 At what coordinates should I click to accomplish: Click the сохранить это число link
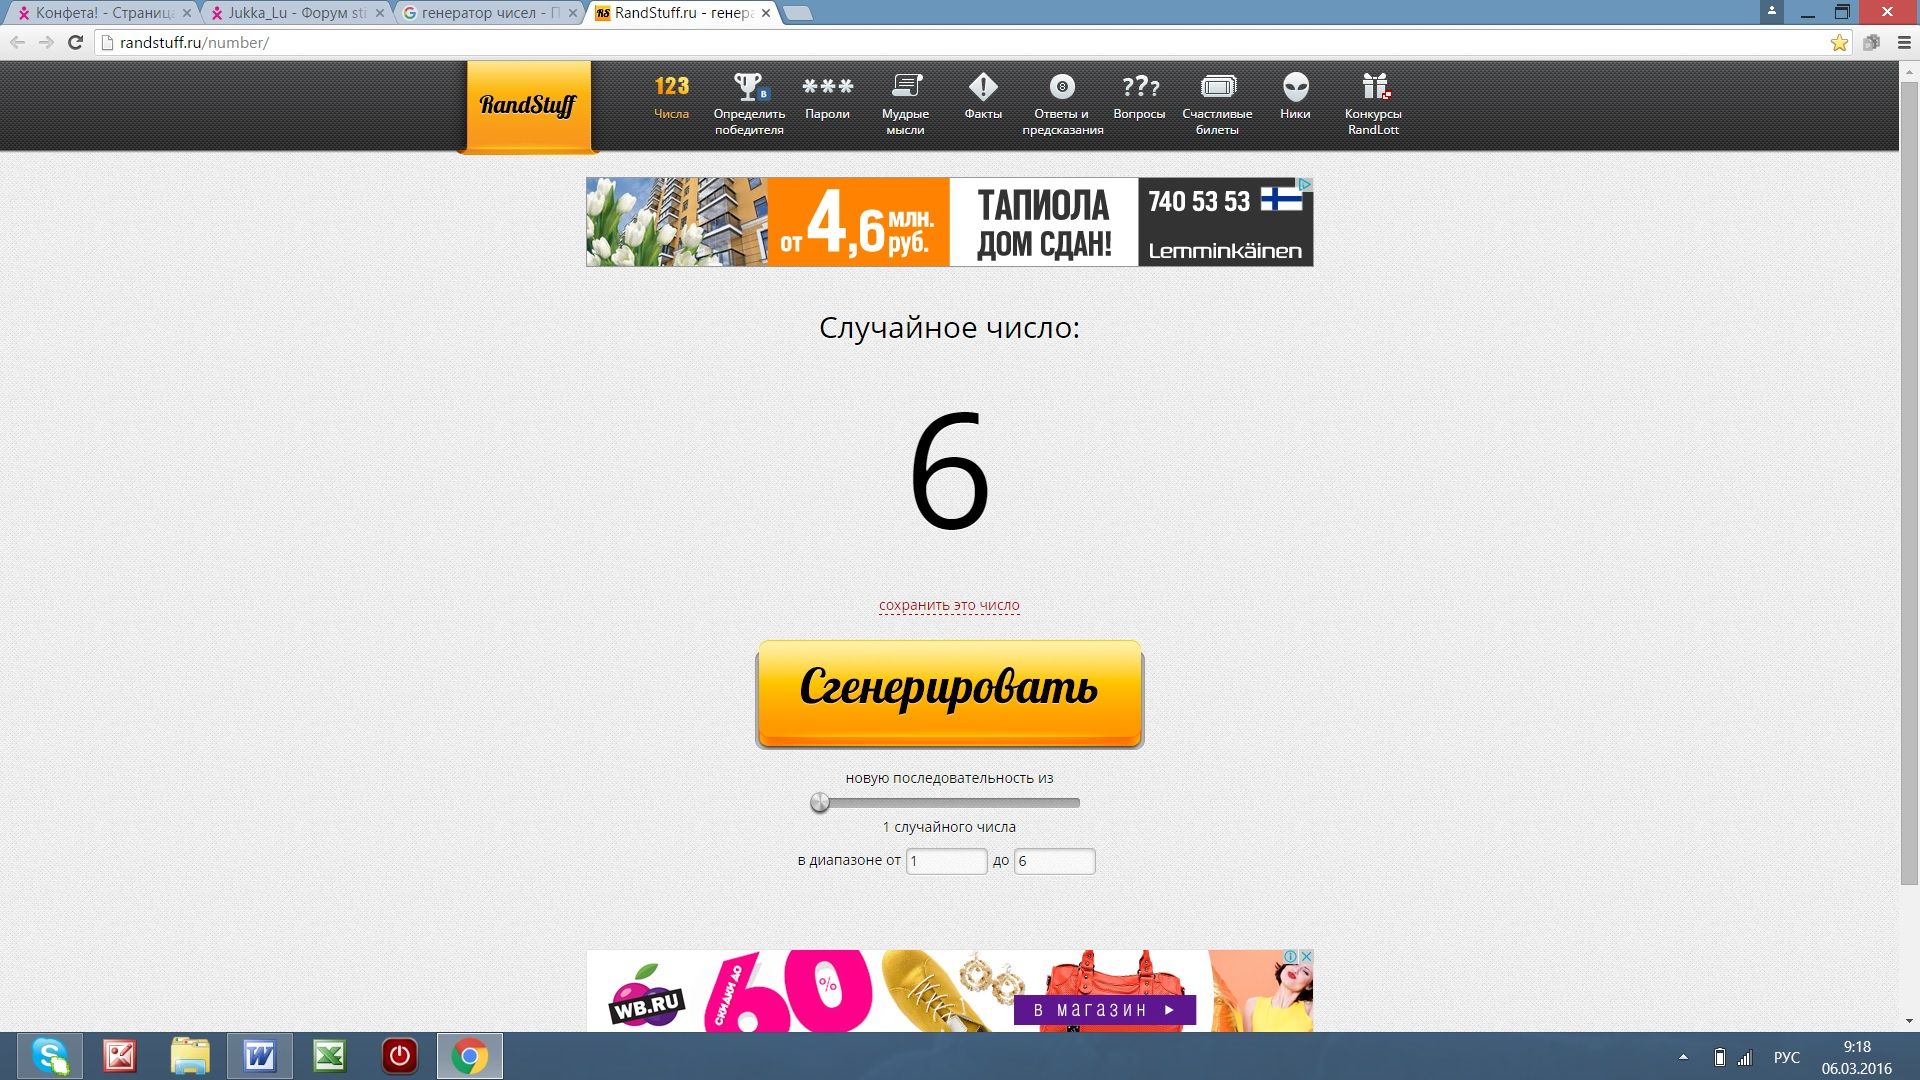949,605
